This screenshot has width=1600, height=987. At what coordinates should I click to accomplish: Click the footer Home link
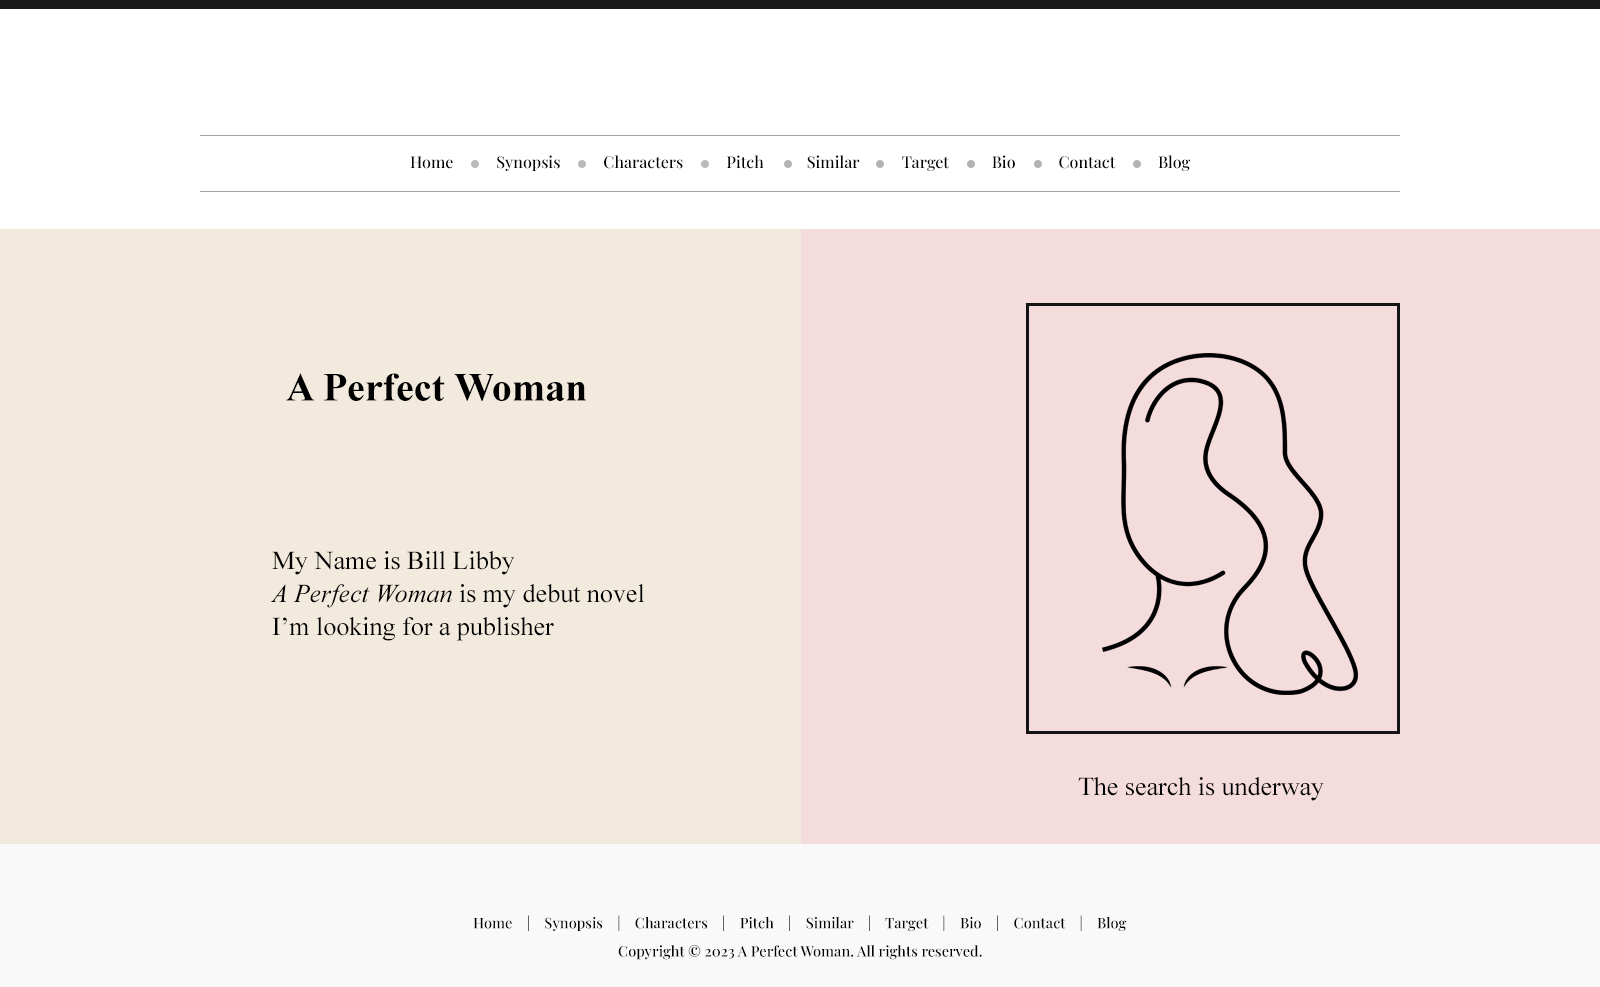point(492,923)
